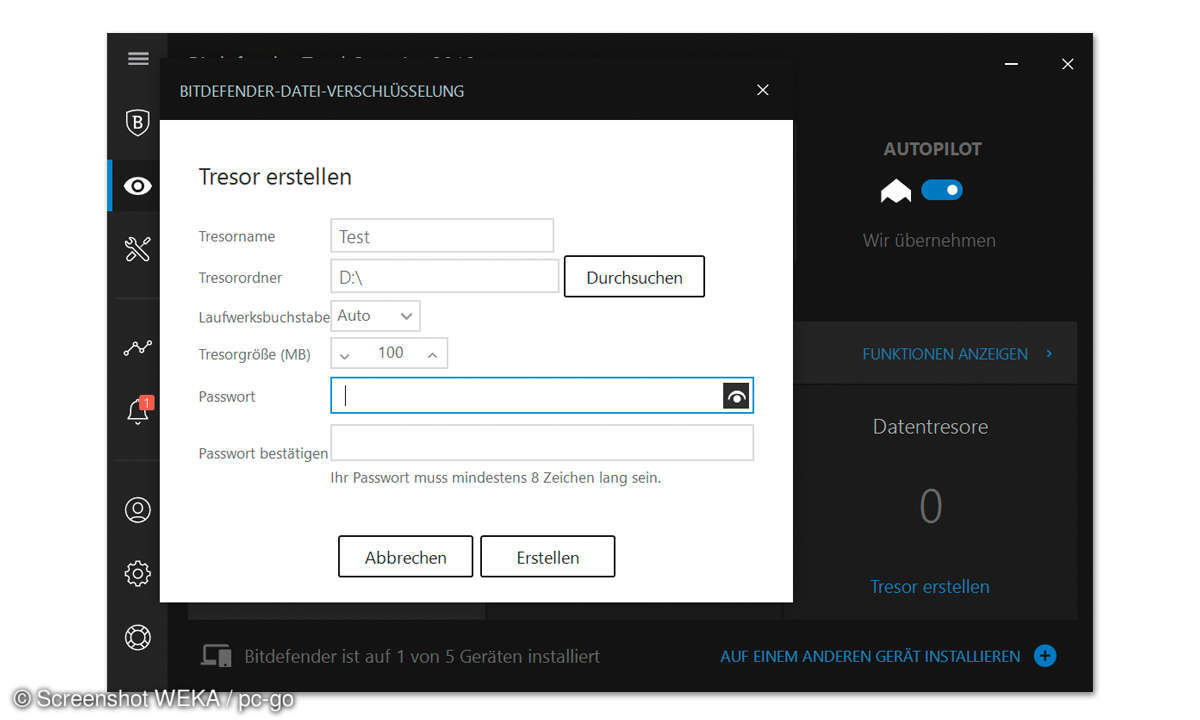Open the notifications bell icon

(x=138, y=410)
